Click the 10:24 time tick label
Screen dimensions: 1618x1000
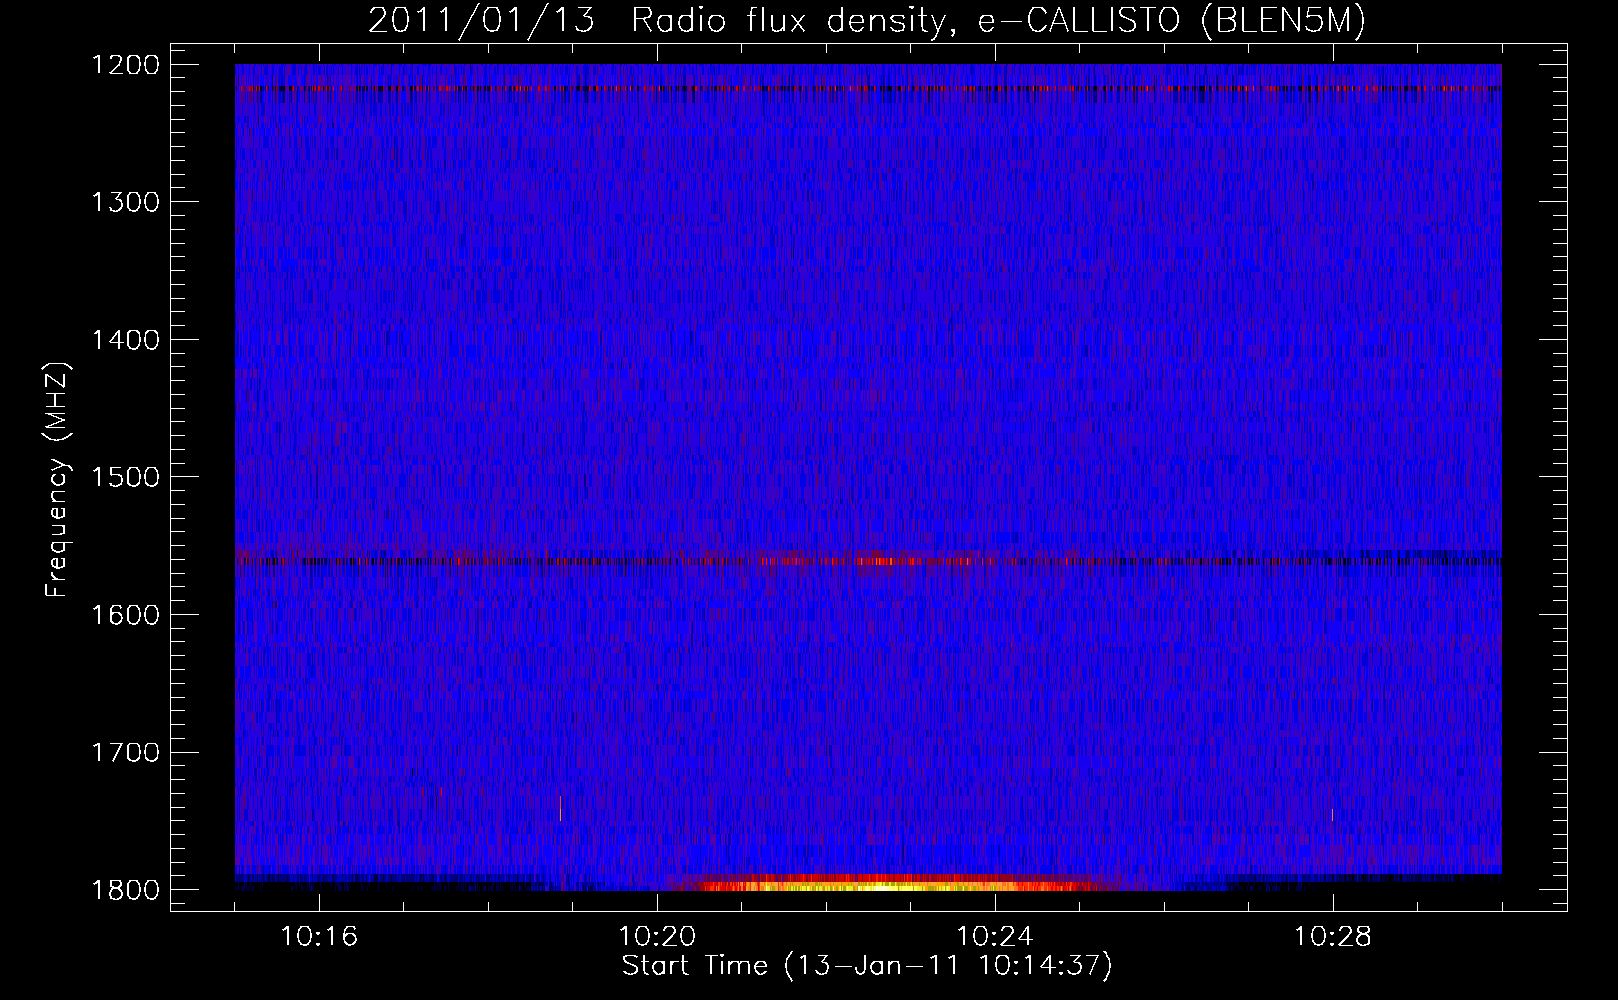coord(995,937)
